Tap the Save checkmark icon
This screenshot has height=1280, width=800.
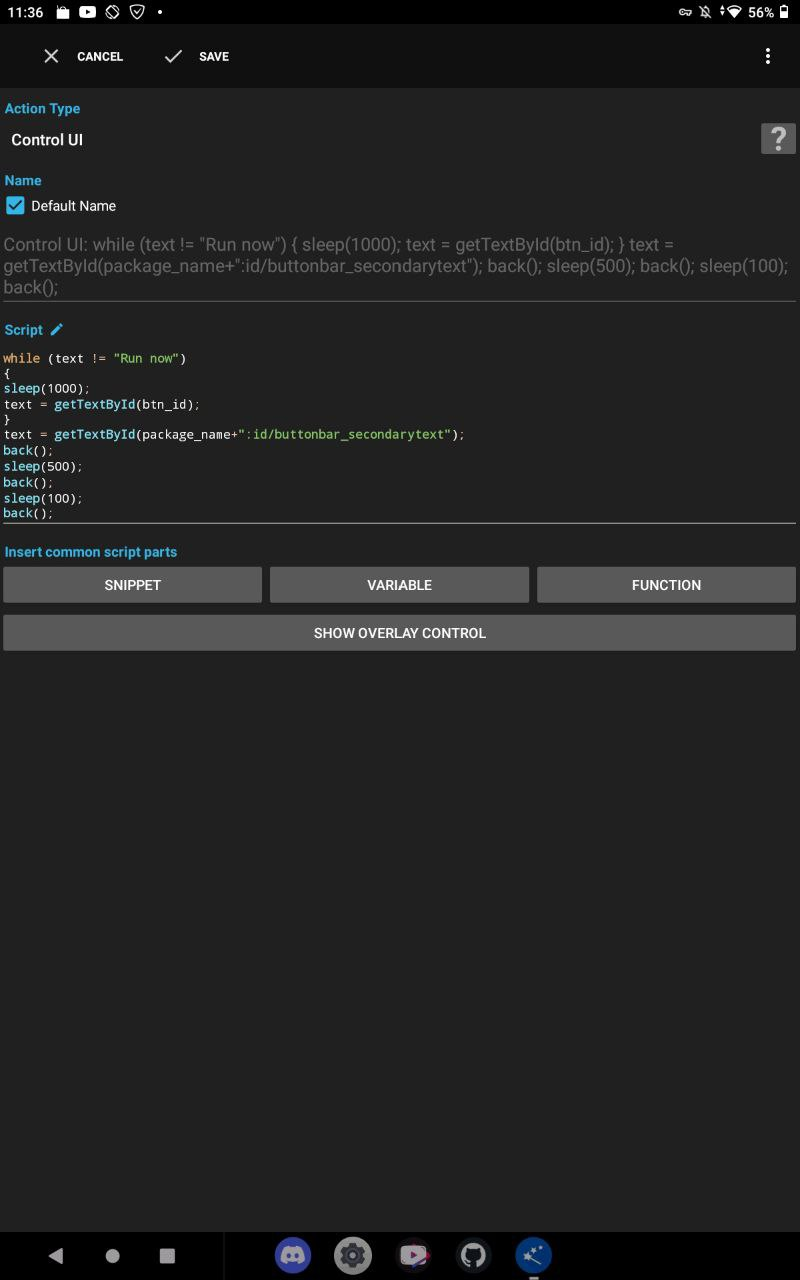173,56
